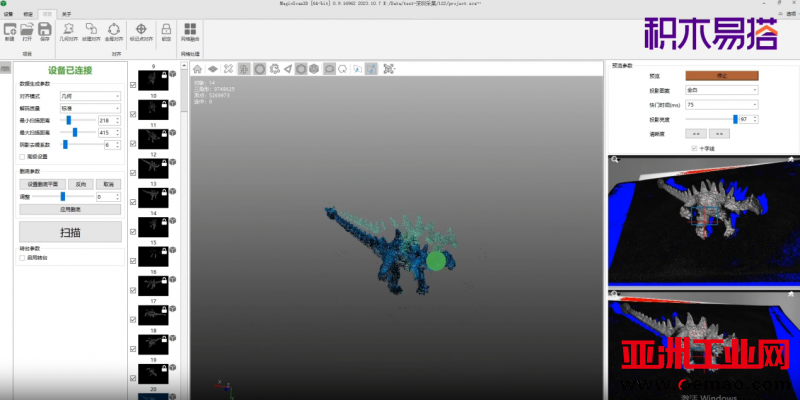Run 全局对齐 global alignment tool
Image resolution: width=800 pixels, height=400 pixels.
[114, 32]
